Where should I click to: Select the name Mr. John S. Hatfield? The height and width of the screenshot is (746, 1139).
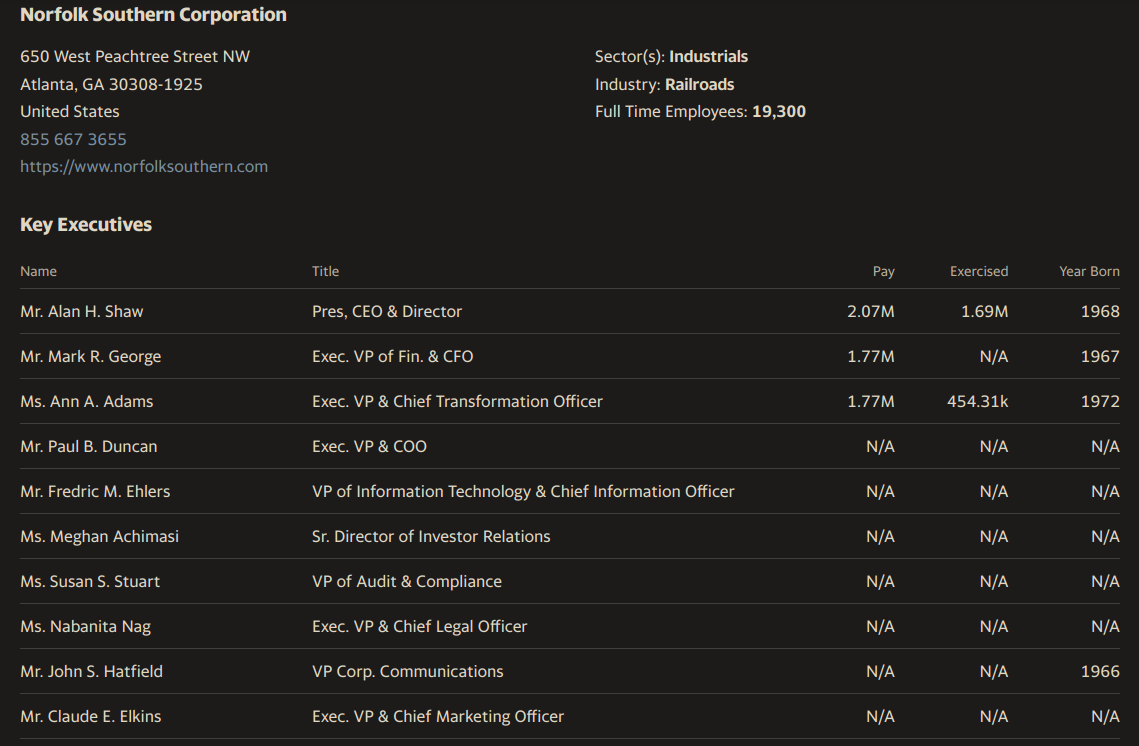[92, 672]
